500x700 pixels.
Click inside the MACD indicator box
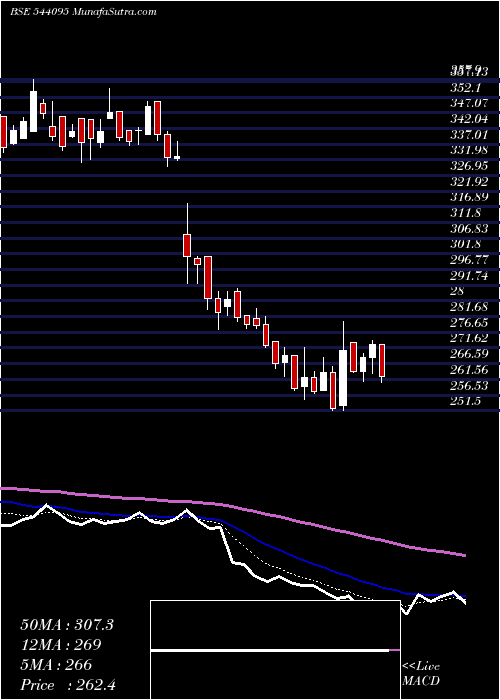point(275,650)
